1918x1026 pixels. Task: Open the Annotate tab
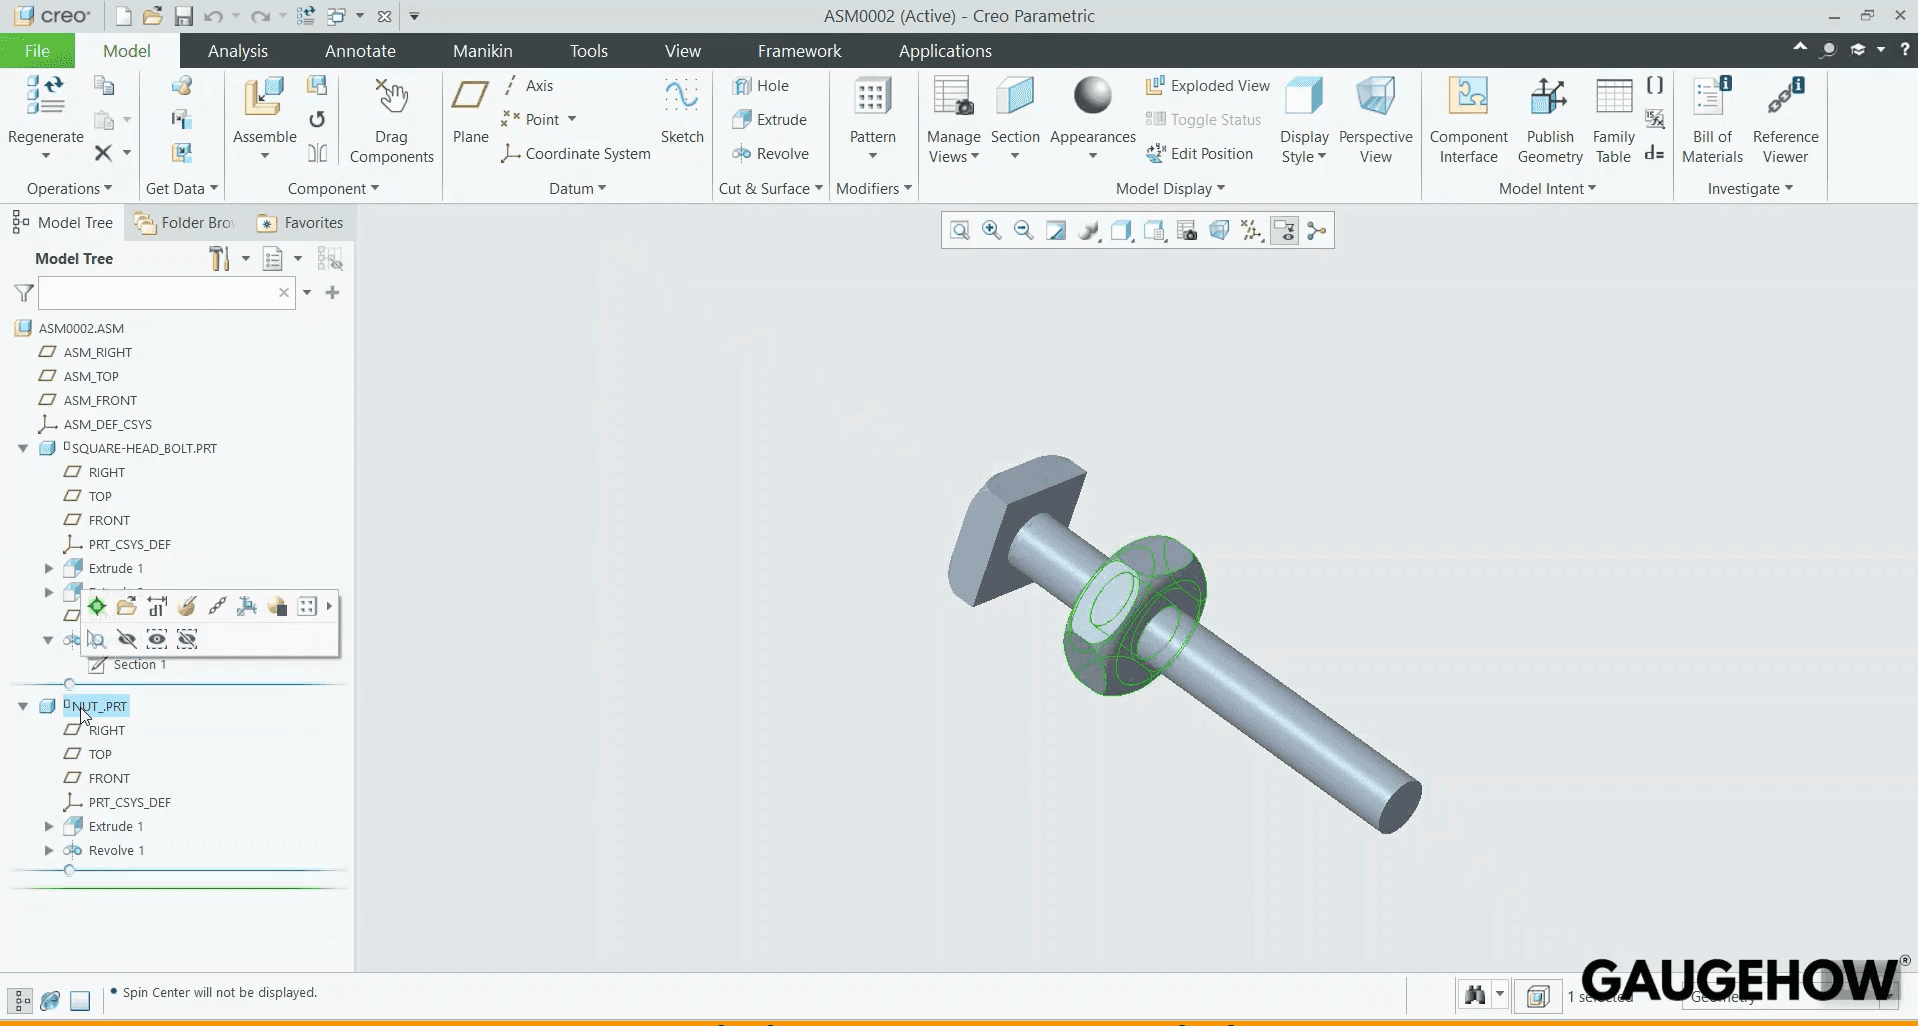(360, 50)
